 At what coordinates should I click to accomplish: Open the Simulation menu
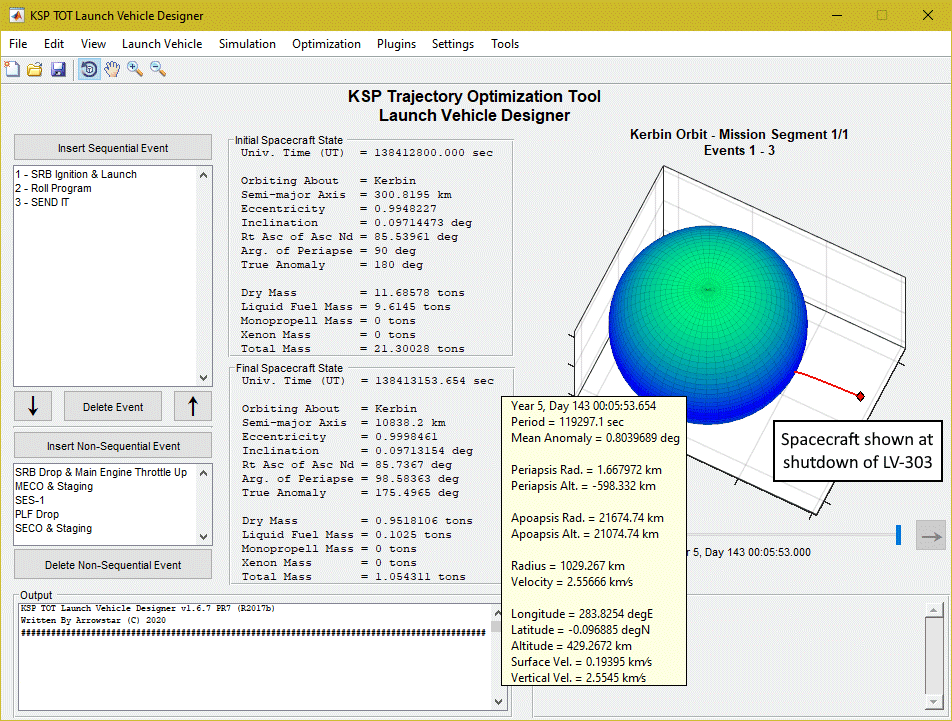tap(247, 44)
